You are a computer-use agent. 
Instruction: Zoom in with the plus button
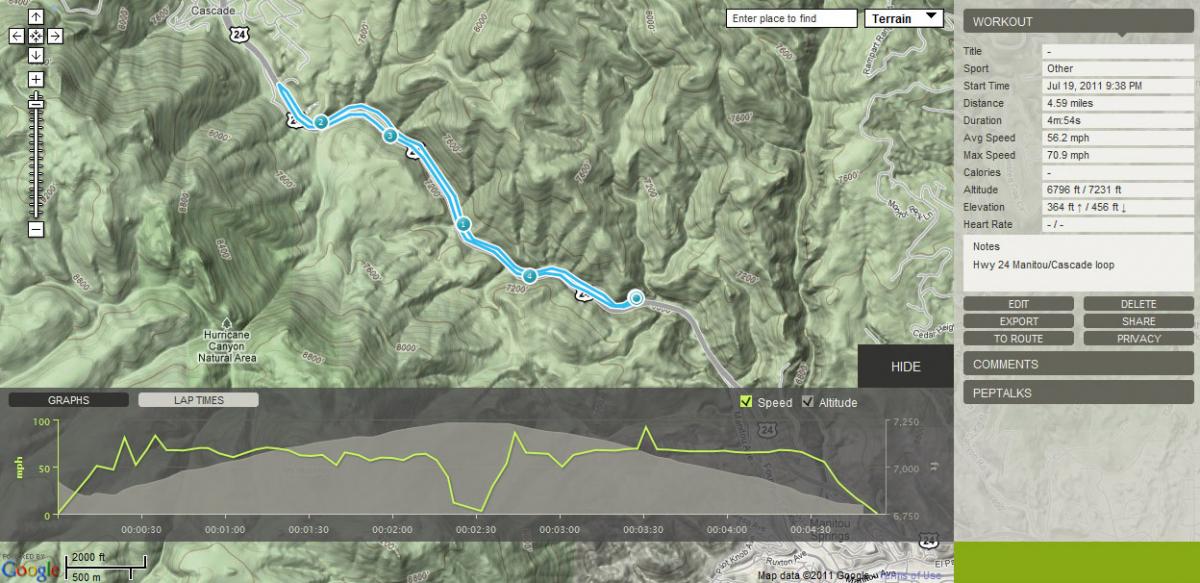pyautogui.click(x=36, y=79)
